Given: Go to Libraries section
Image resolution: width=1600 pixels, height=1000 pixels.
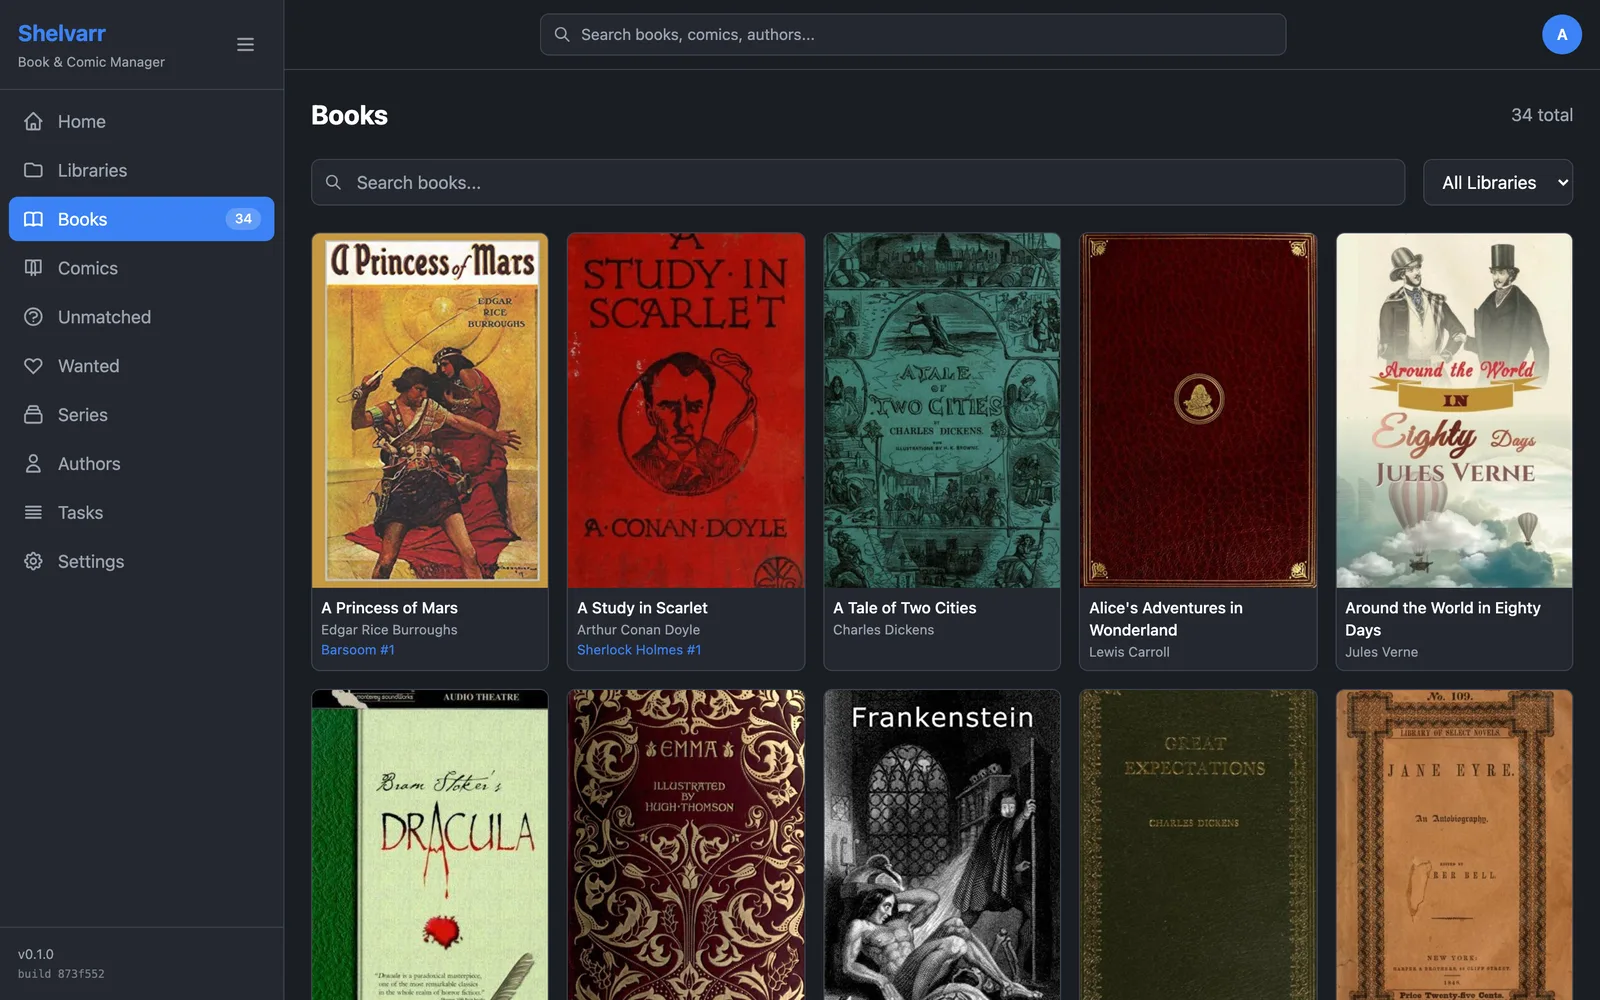Looking at the screenshot, I should tap(142, 170).
